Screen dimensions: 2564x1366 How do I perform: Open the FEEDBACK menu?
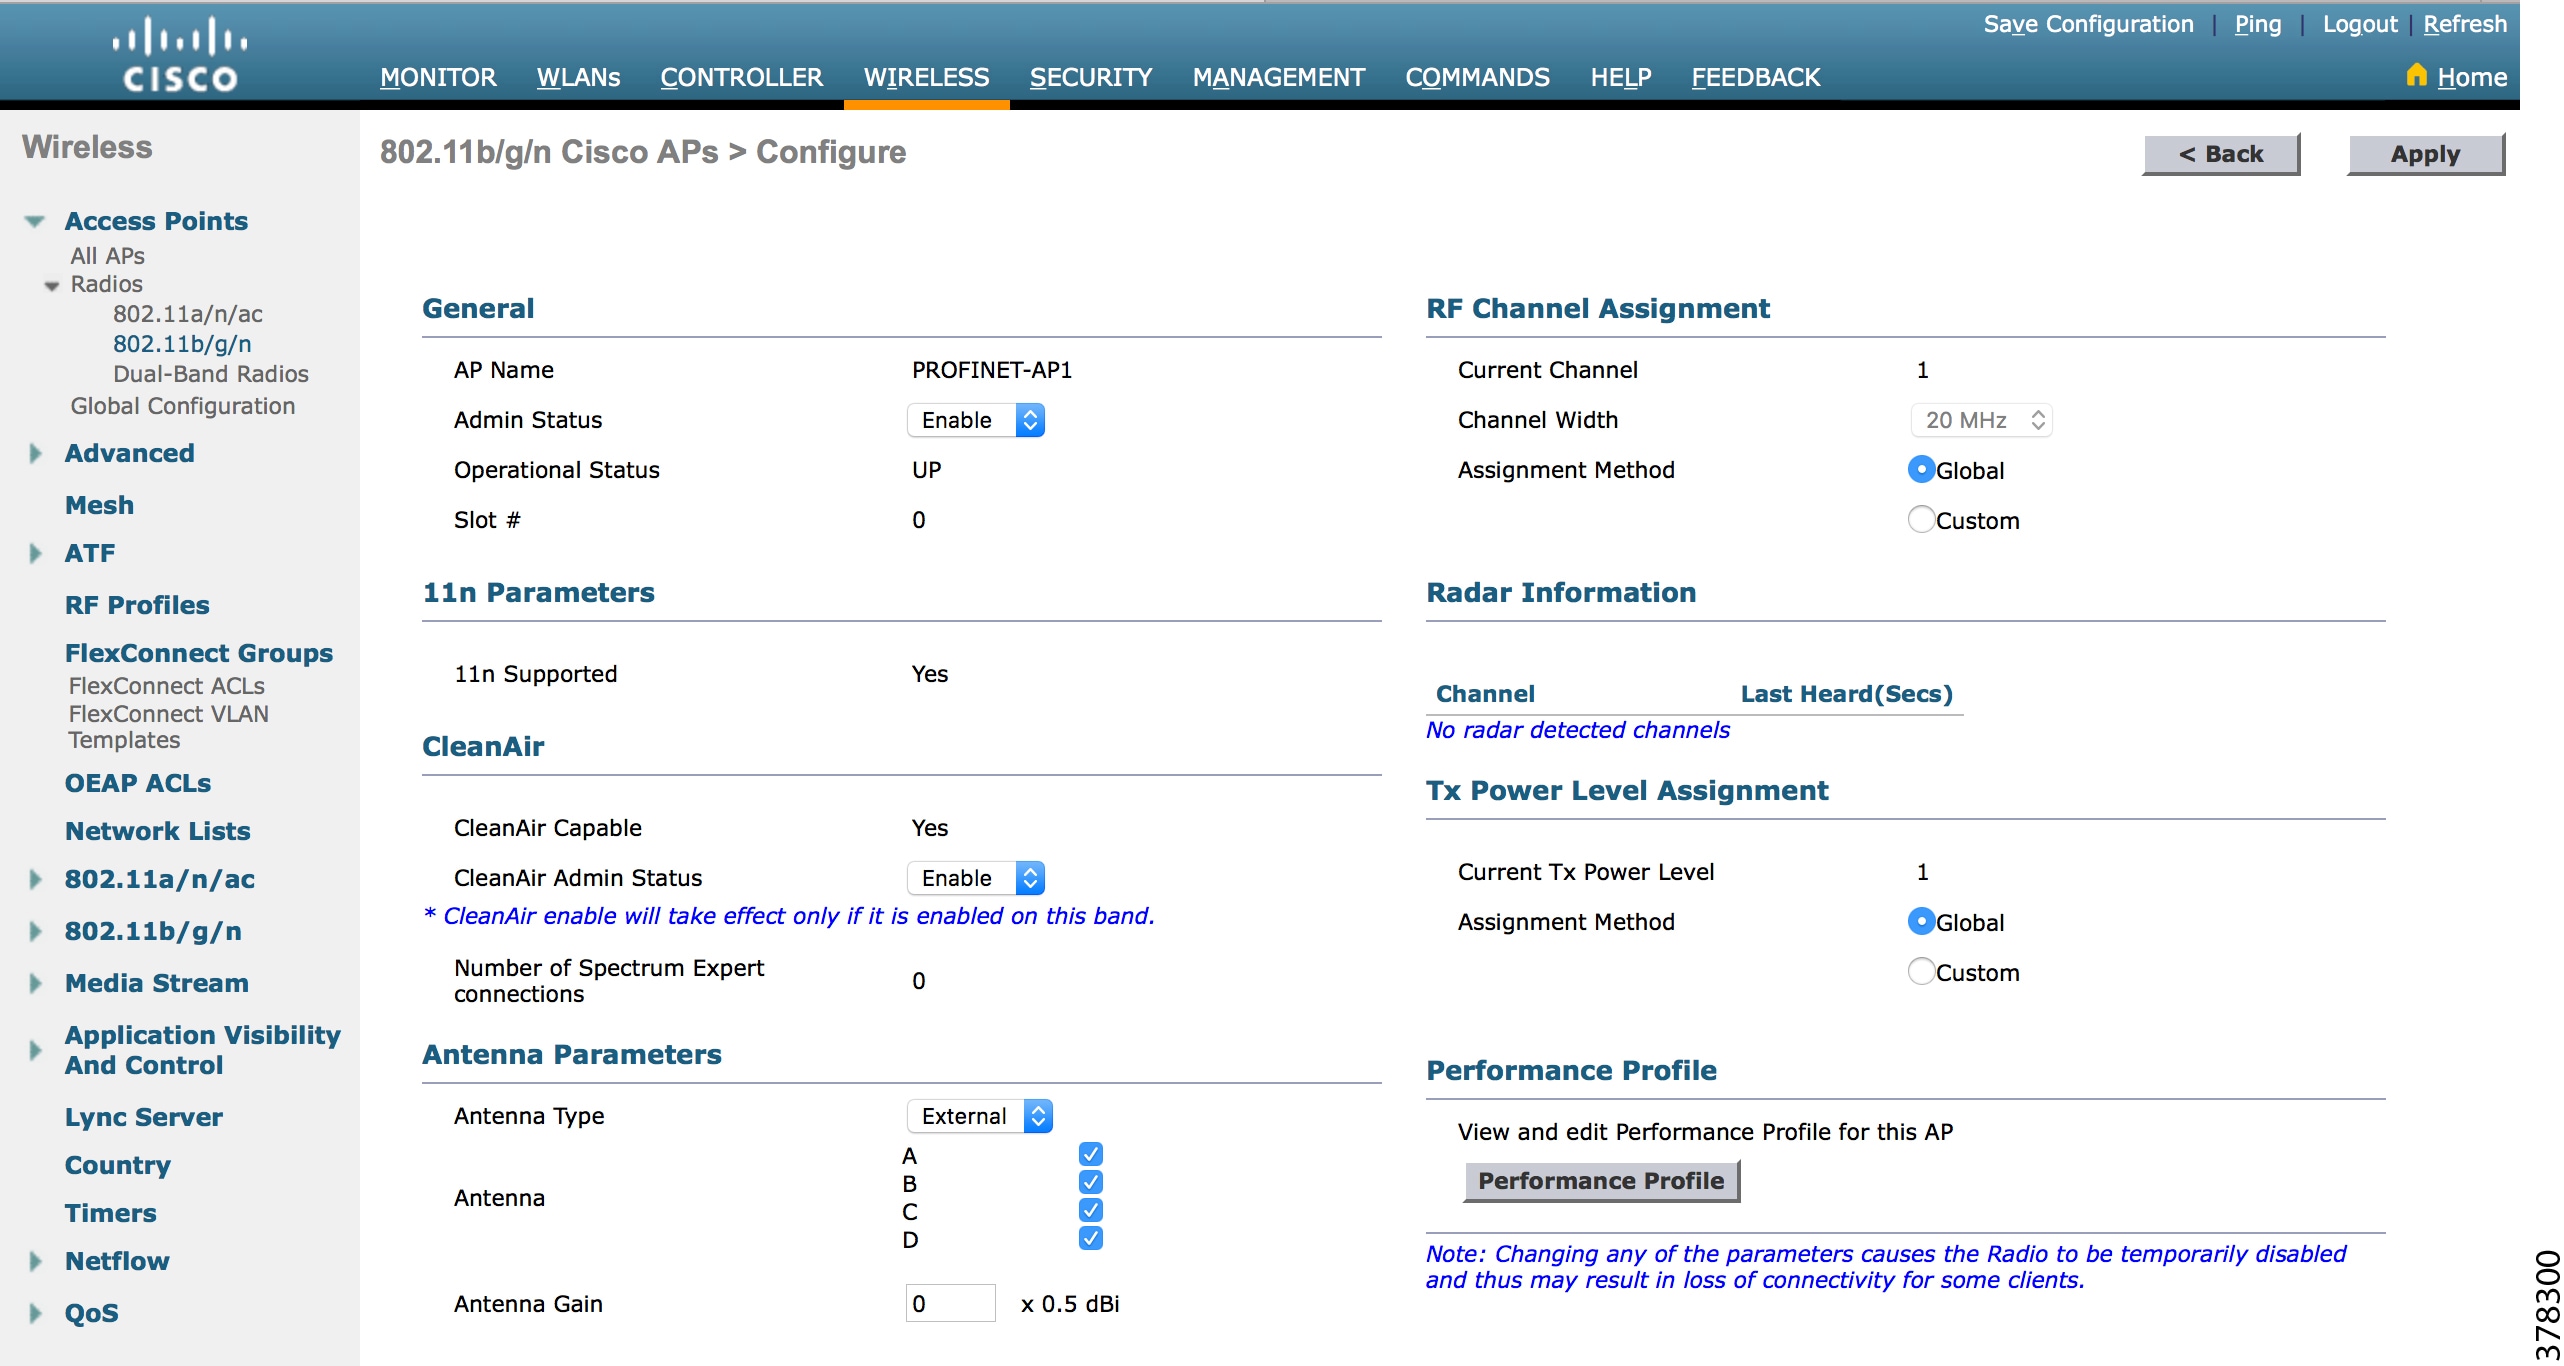point(1755,77)
